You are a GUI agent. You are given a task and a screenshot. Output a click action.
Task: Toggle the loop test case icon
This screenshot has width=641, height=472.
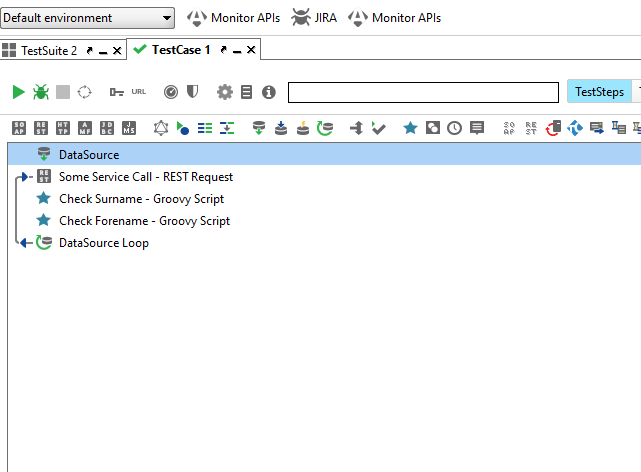click(85, 92)
